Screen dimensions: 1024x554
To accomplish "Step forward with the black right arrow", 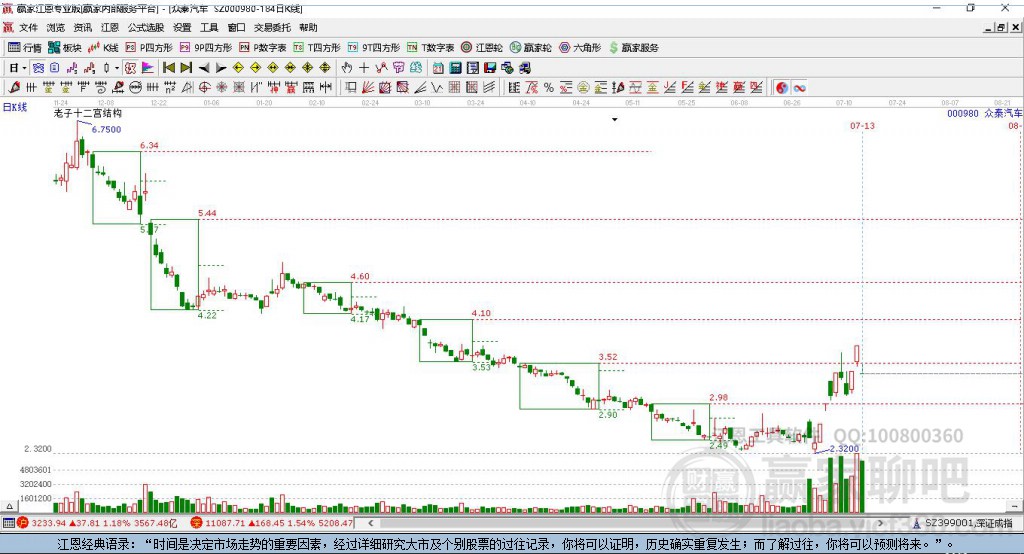I will tap(221, 68).
